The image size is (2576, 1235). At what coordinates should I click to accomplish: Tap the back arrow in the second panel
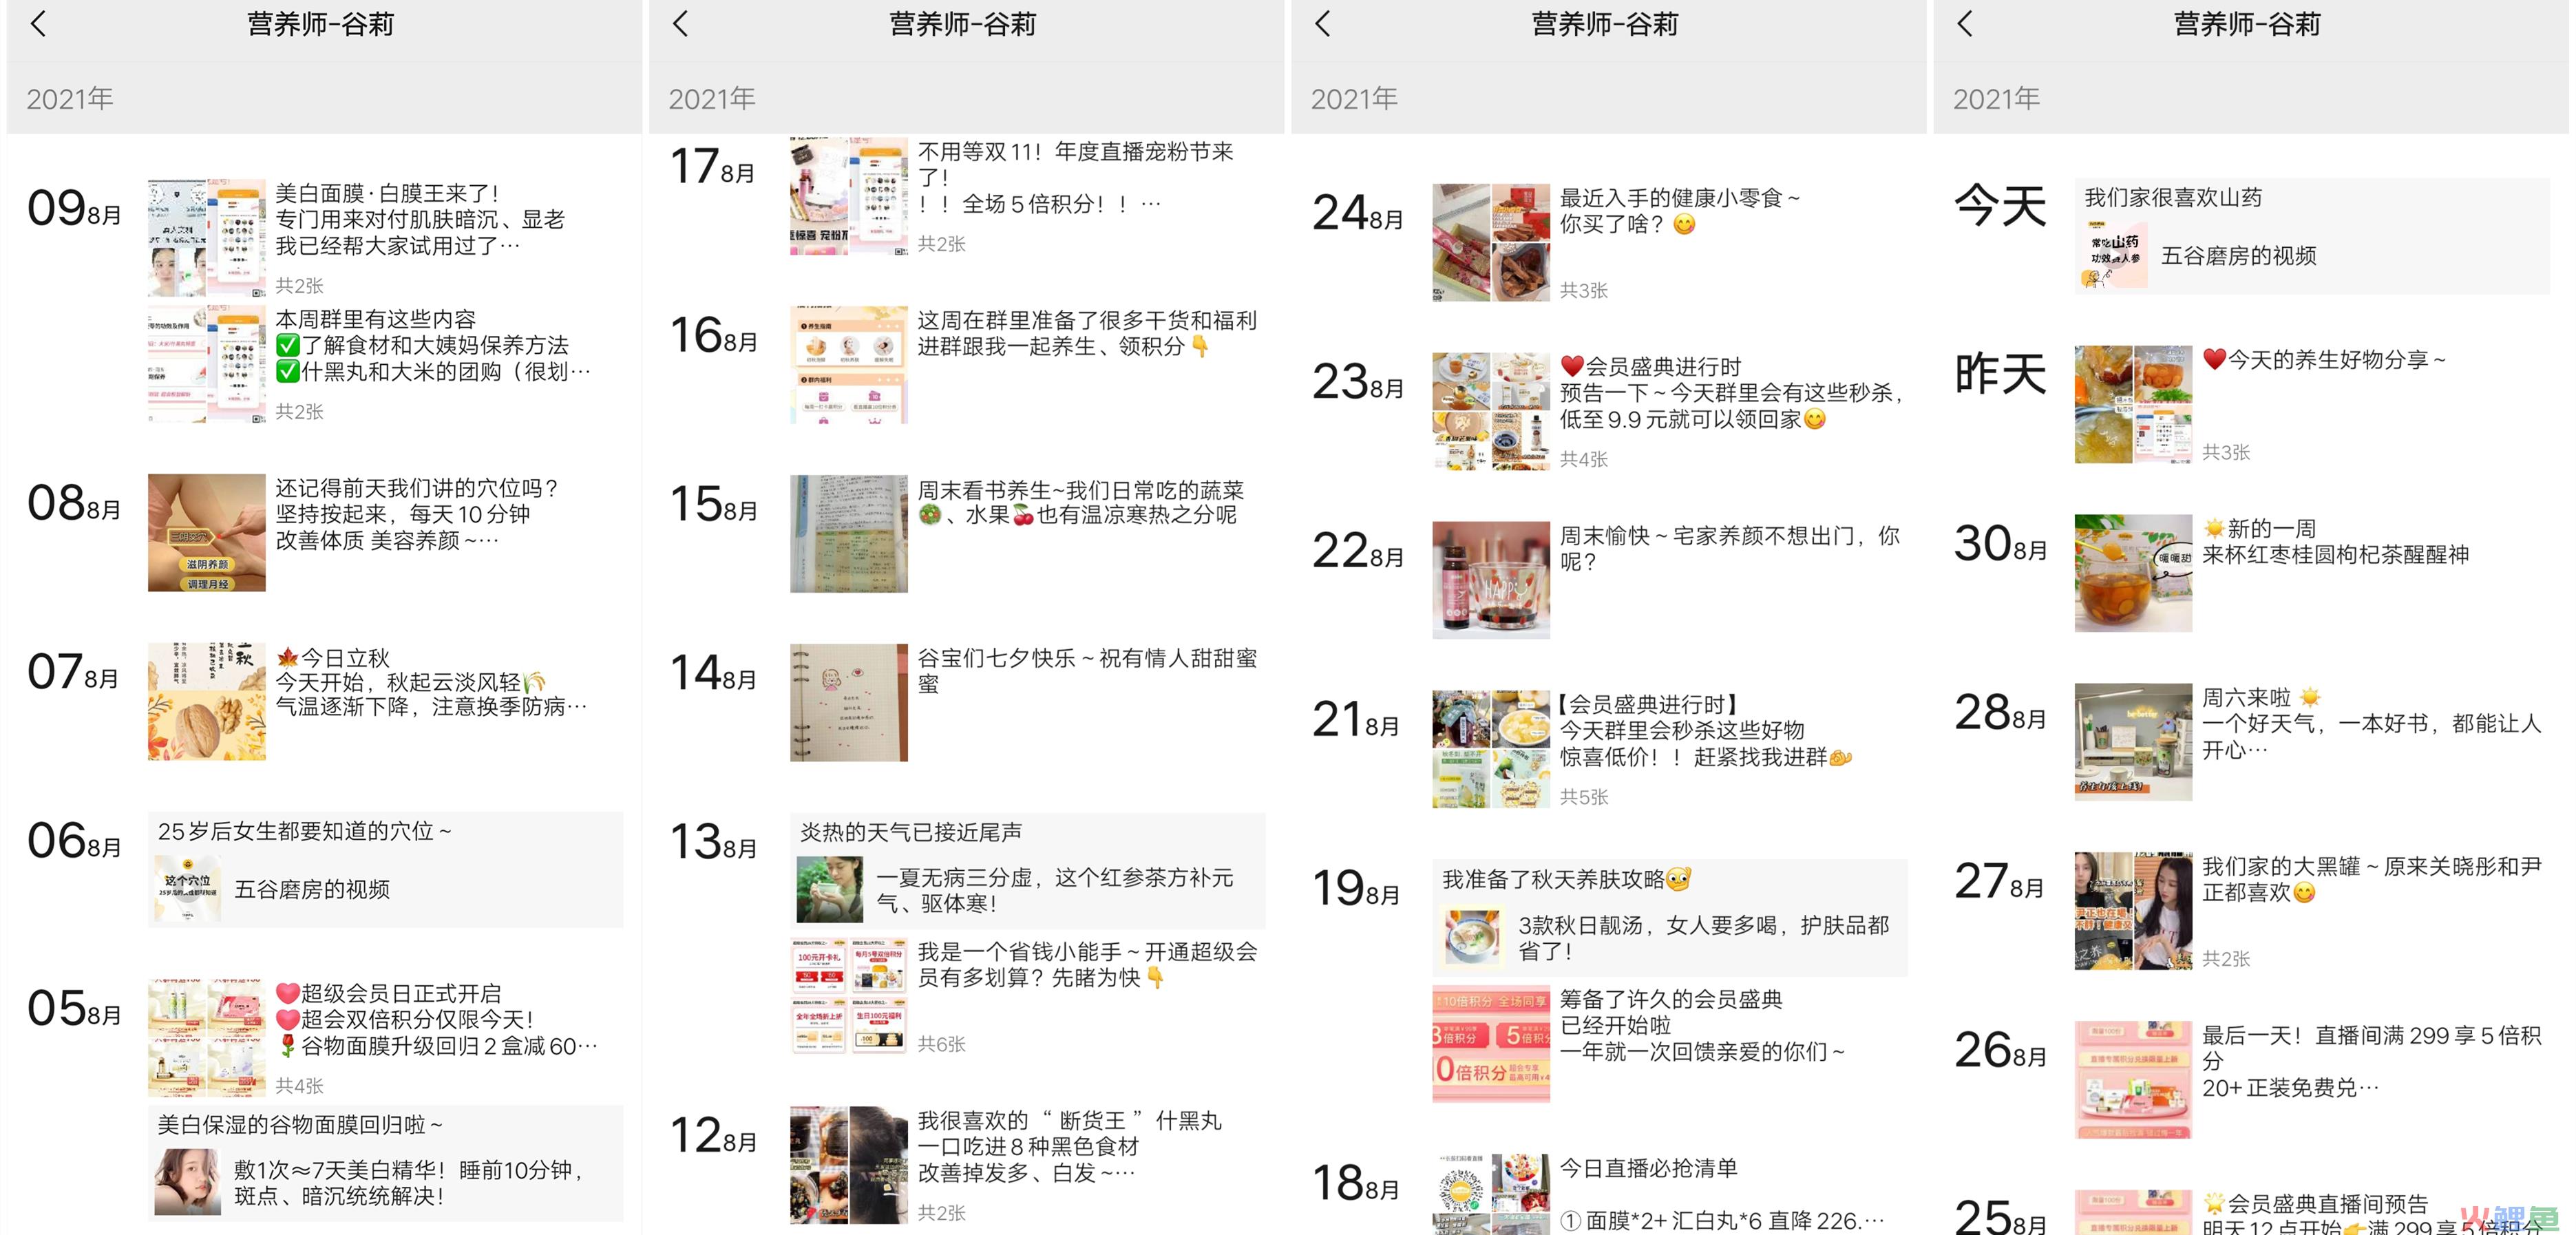681,24
